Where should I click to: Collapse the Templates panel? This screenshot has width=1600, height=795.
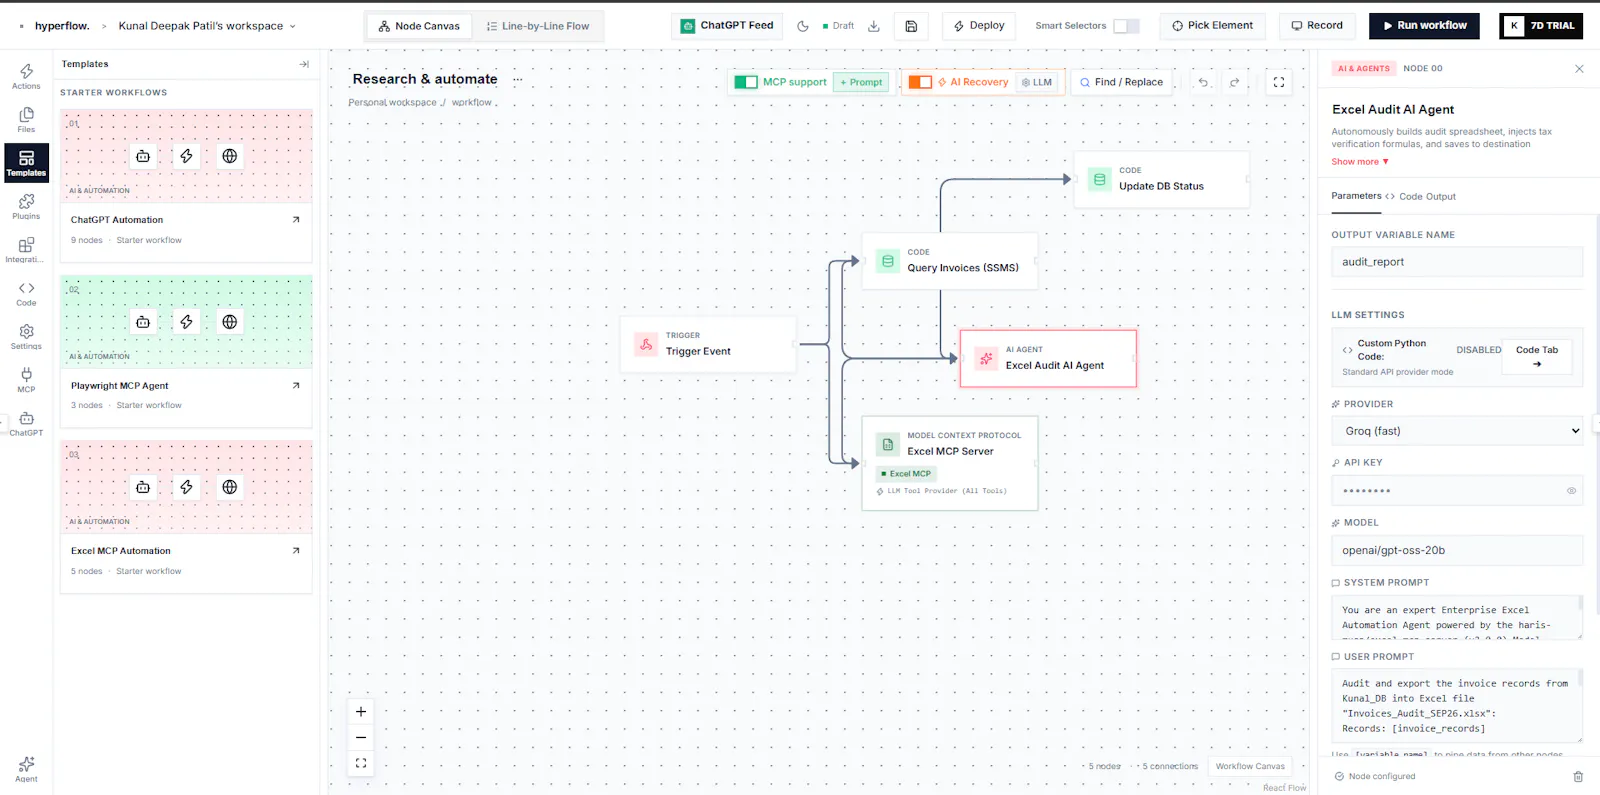pos(304,64)
